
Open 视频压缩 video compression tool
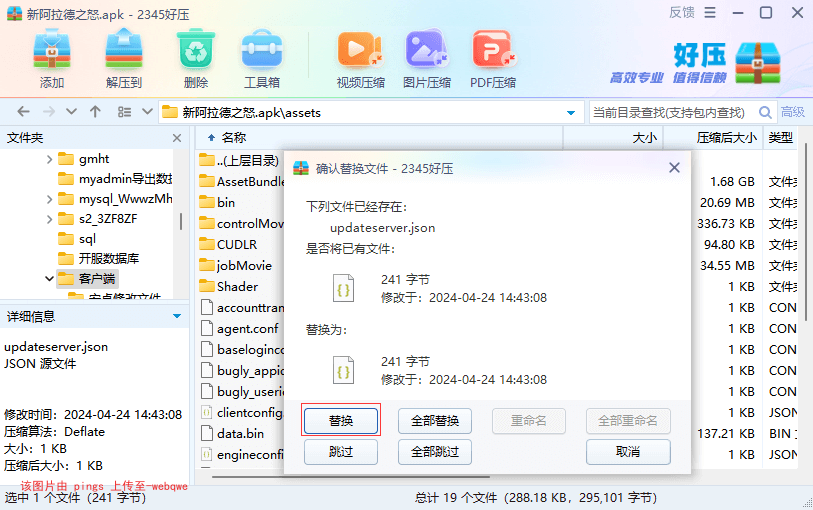click(x=360, y=59)
